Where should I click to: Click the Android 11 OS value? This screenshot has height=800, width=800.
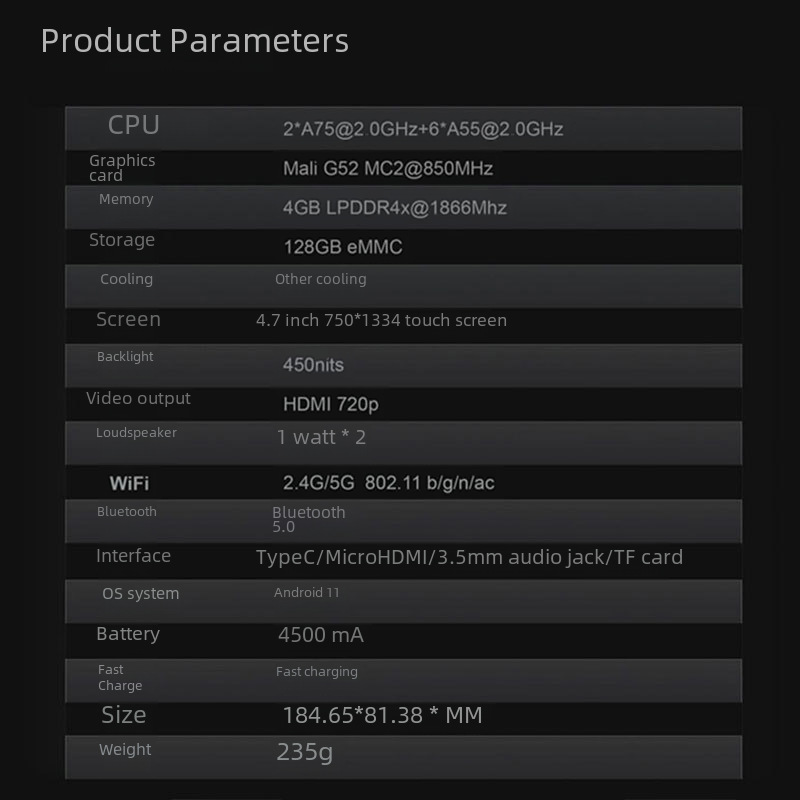point(307,593)
